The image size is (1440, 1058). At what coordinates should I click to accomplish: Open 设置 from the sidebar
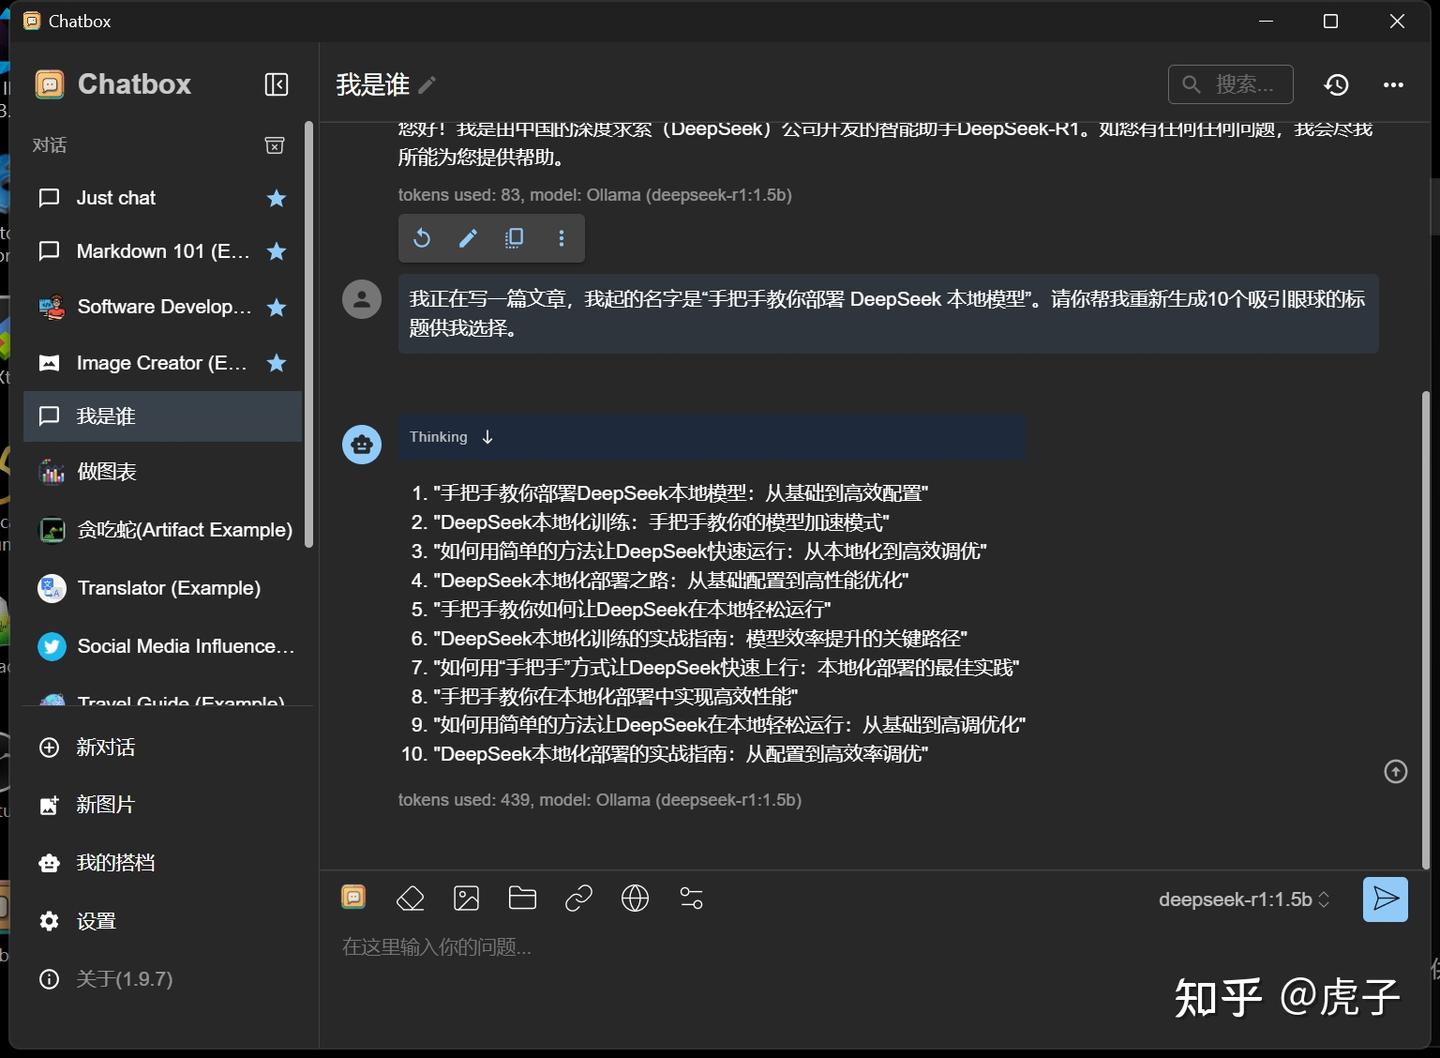click(97, 920)
